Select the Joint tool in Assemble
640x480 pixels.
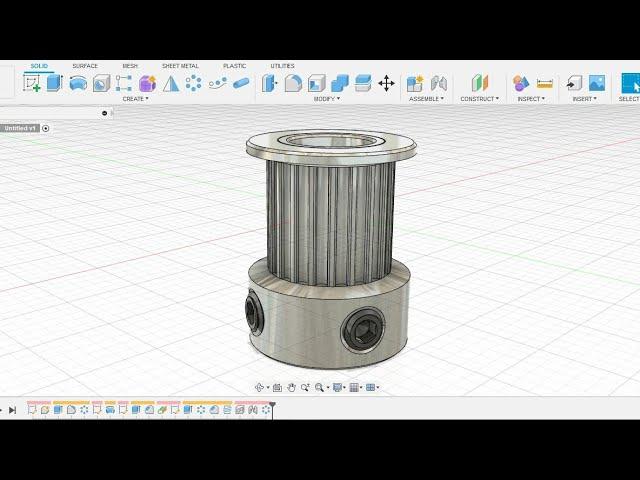[x=439, y=83]
